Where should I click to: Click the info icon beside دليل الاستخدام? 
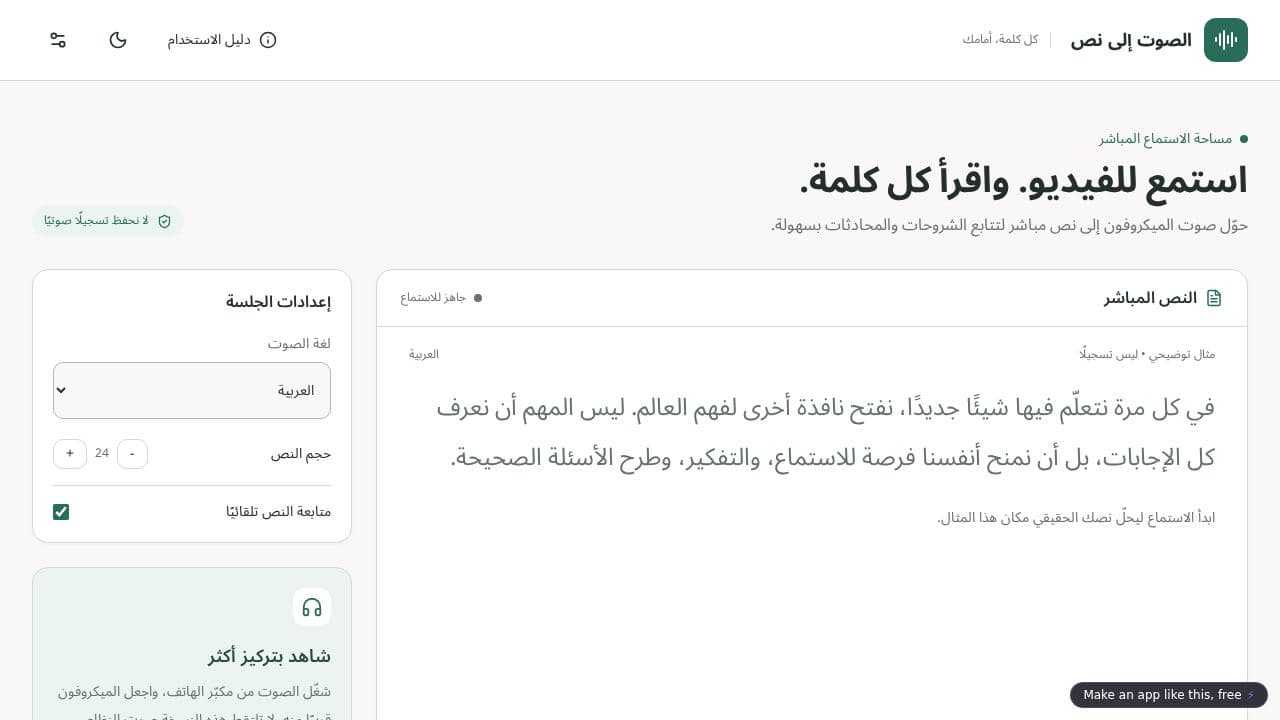pyautogui.click(x=268, y=40)
